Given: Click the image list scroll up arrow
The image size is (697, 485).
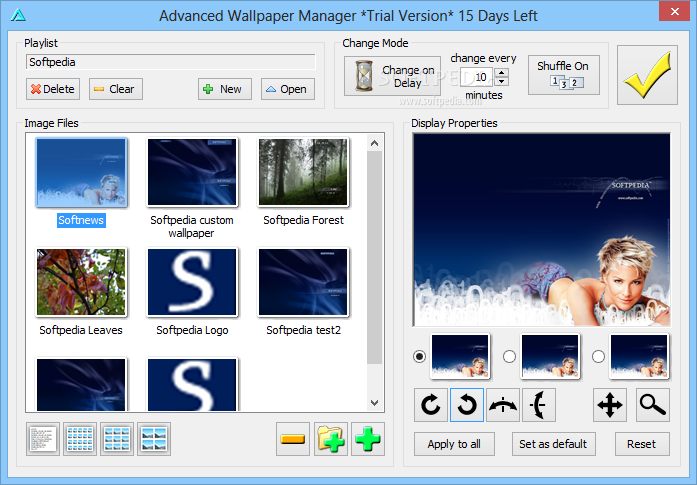Looking at the screenshot, I should pyautogui.click(x=374, y=143).
